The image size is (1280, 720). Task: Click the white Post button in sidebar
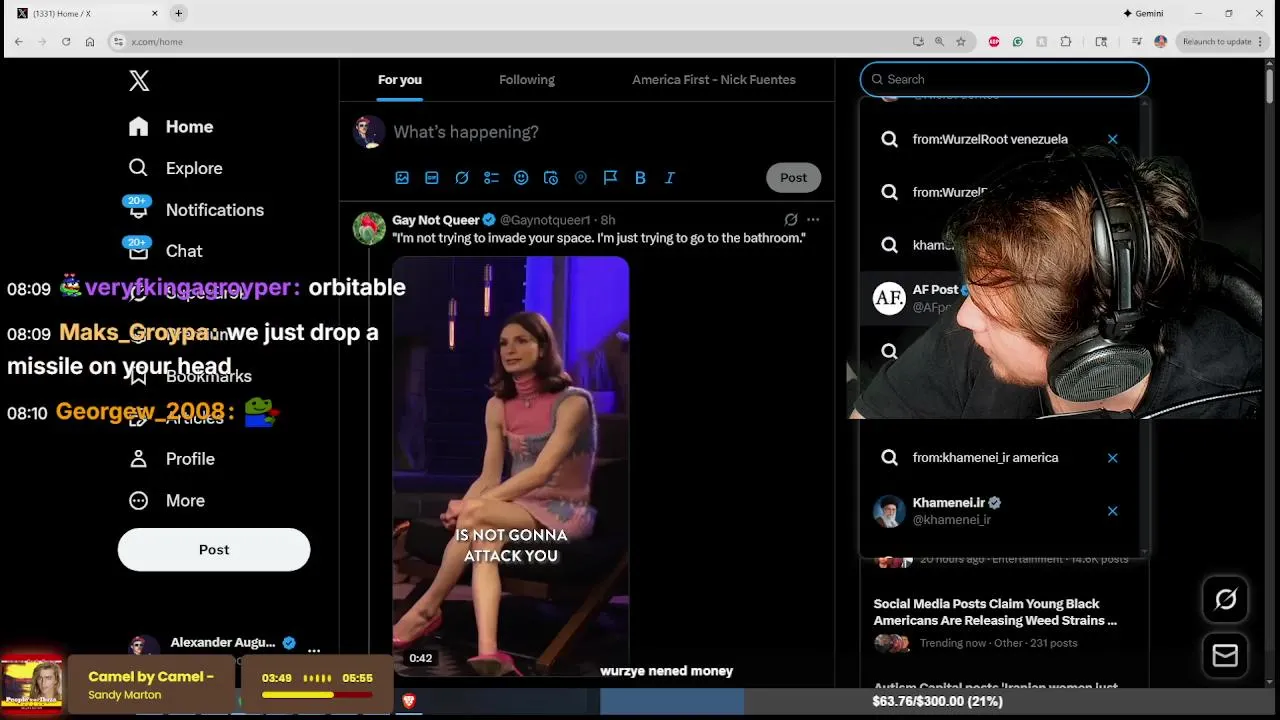[214, 550]
